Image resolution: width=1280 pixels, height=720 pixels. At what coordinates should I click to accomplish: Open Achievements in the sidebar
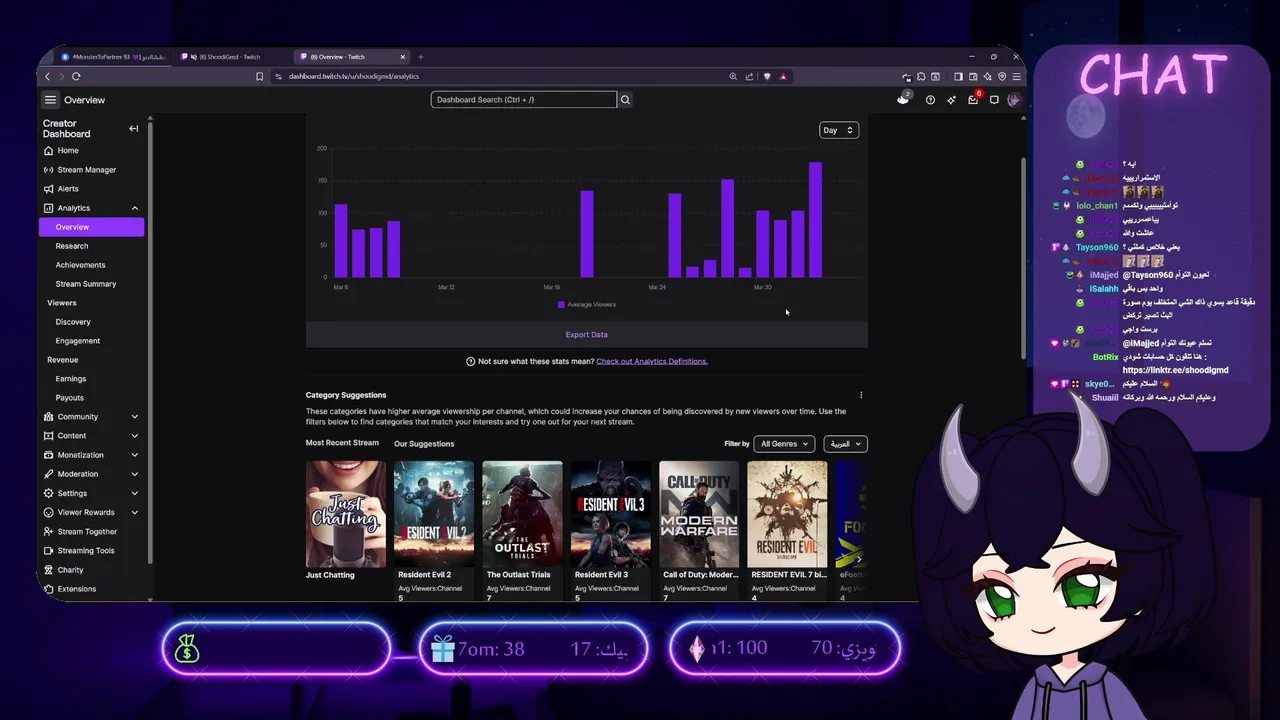point(80,265)
